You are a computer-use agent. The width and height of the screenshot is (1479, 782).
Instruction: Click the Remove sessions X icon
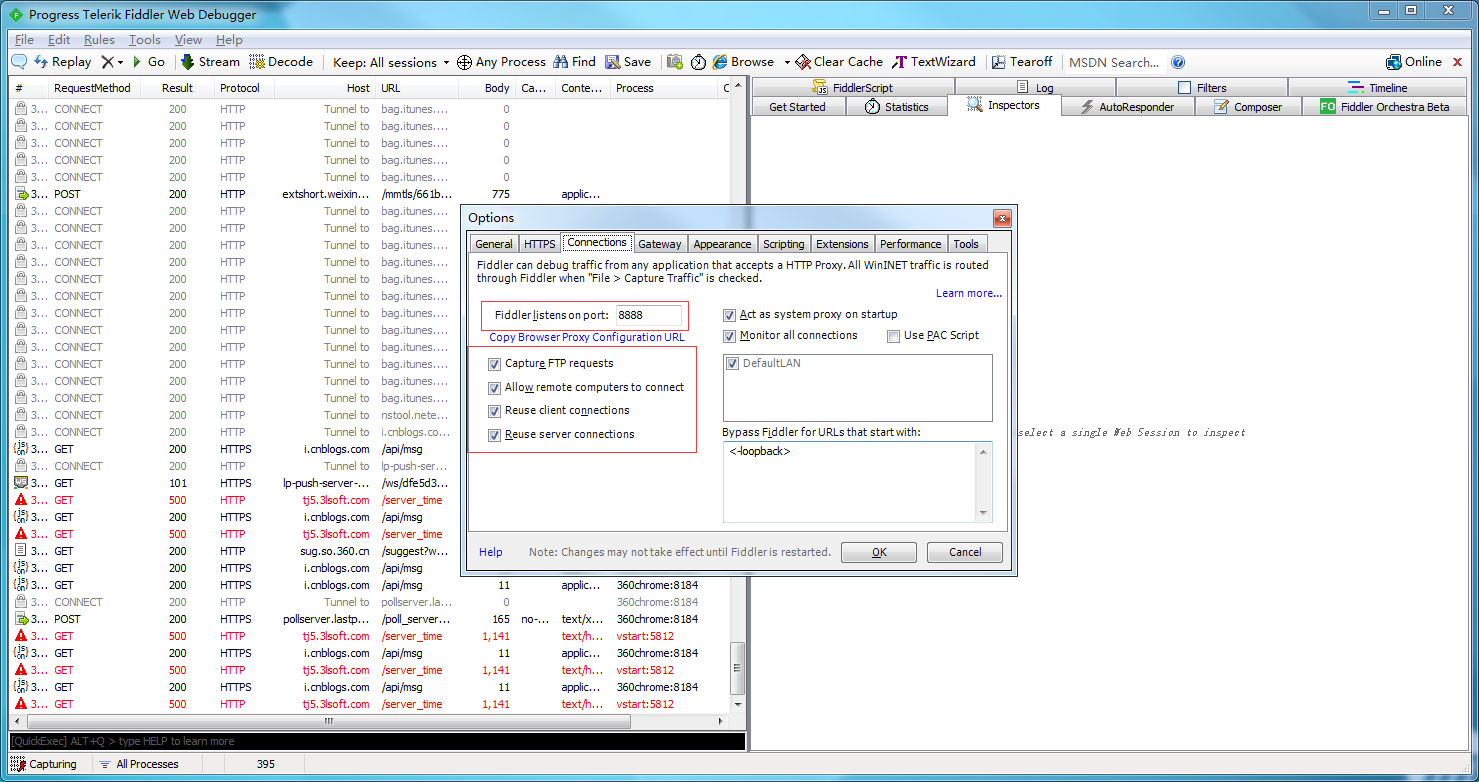click(107, 62)
